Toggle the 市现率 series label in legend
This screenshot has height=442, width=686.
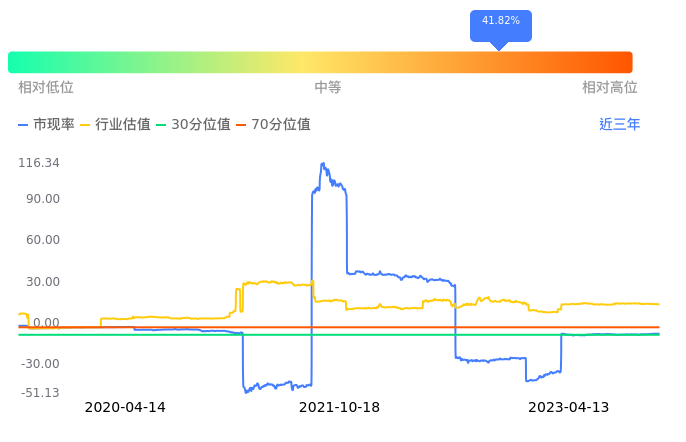tap(54, 125)
